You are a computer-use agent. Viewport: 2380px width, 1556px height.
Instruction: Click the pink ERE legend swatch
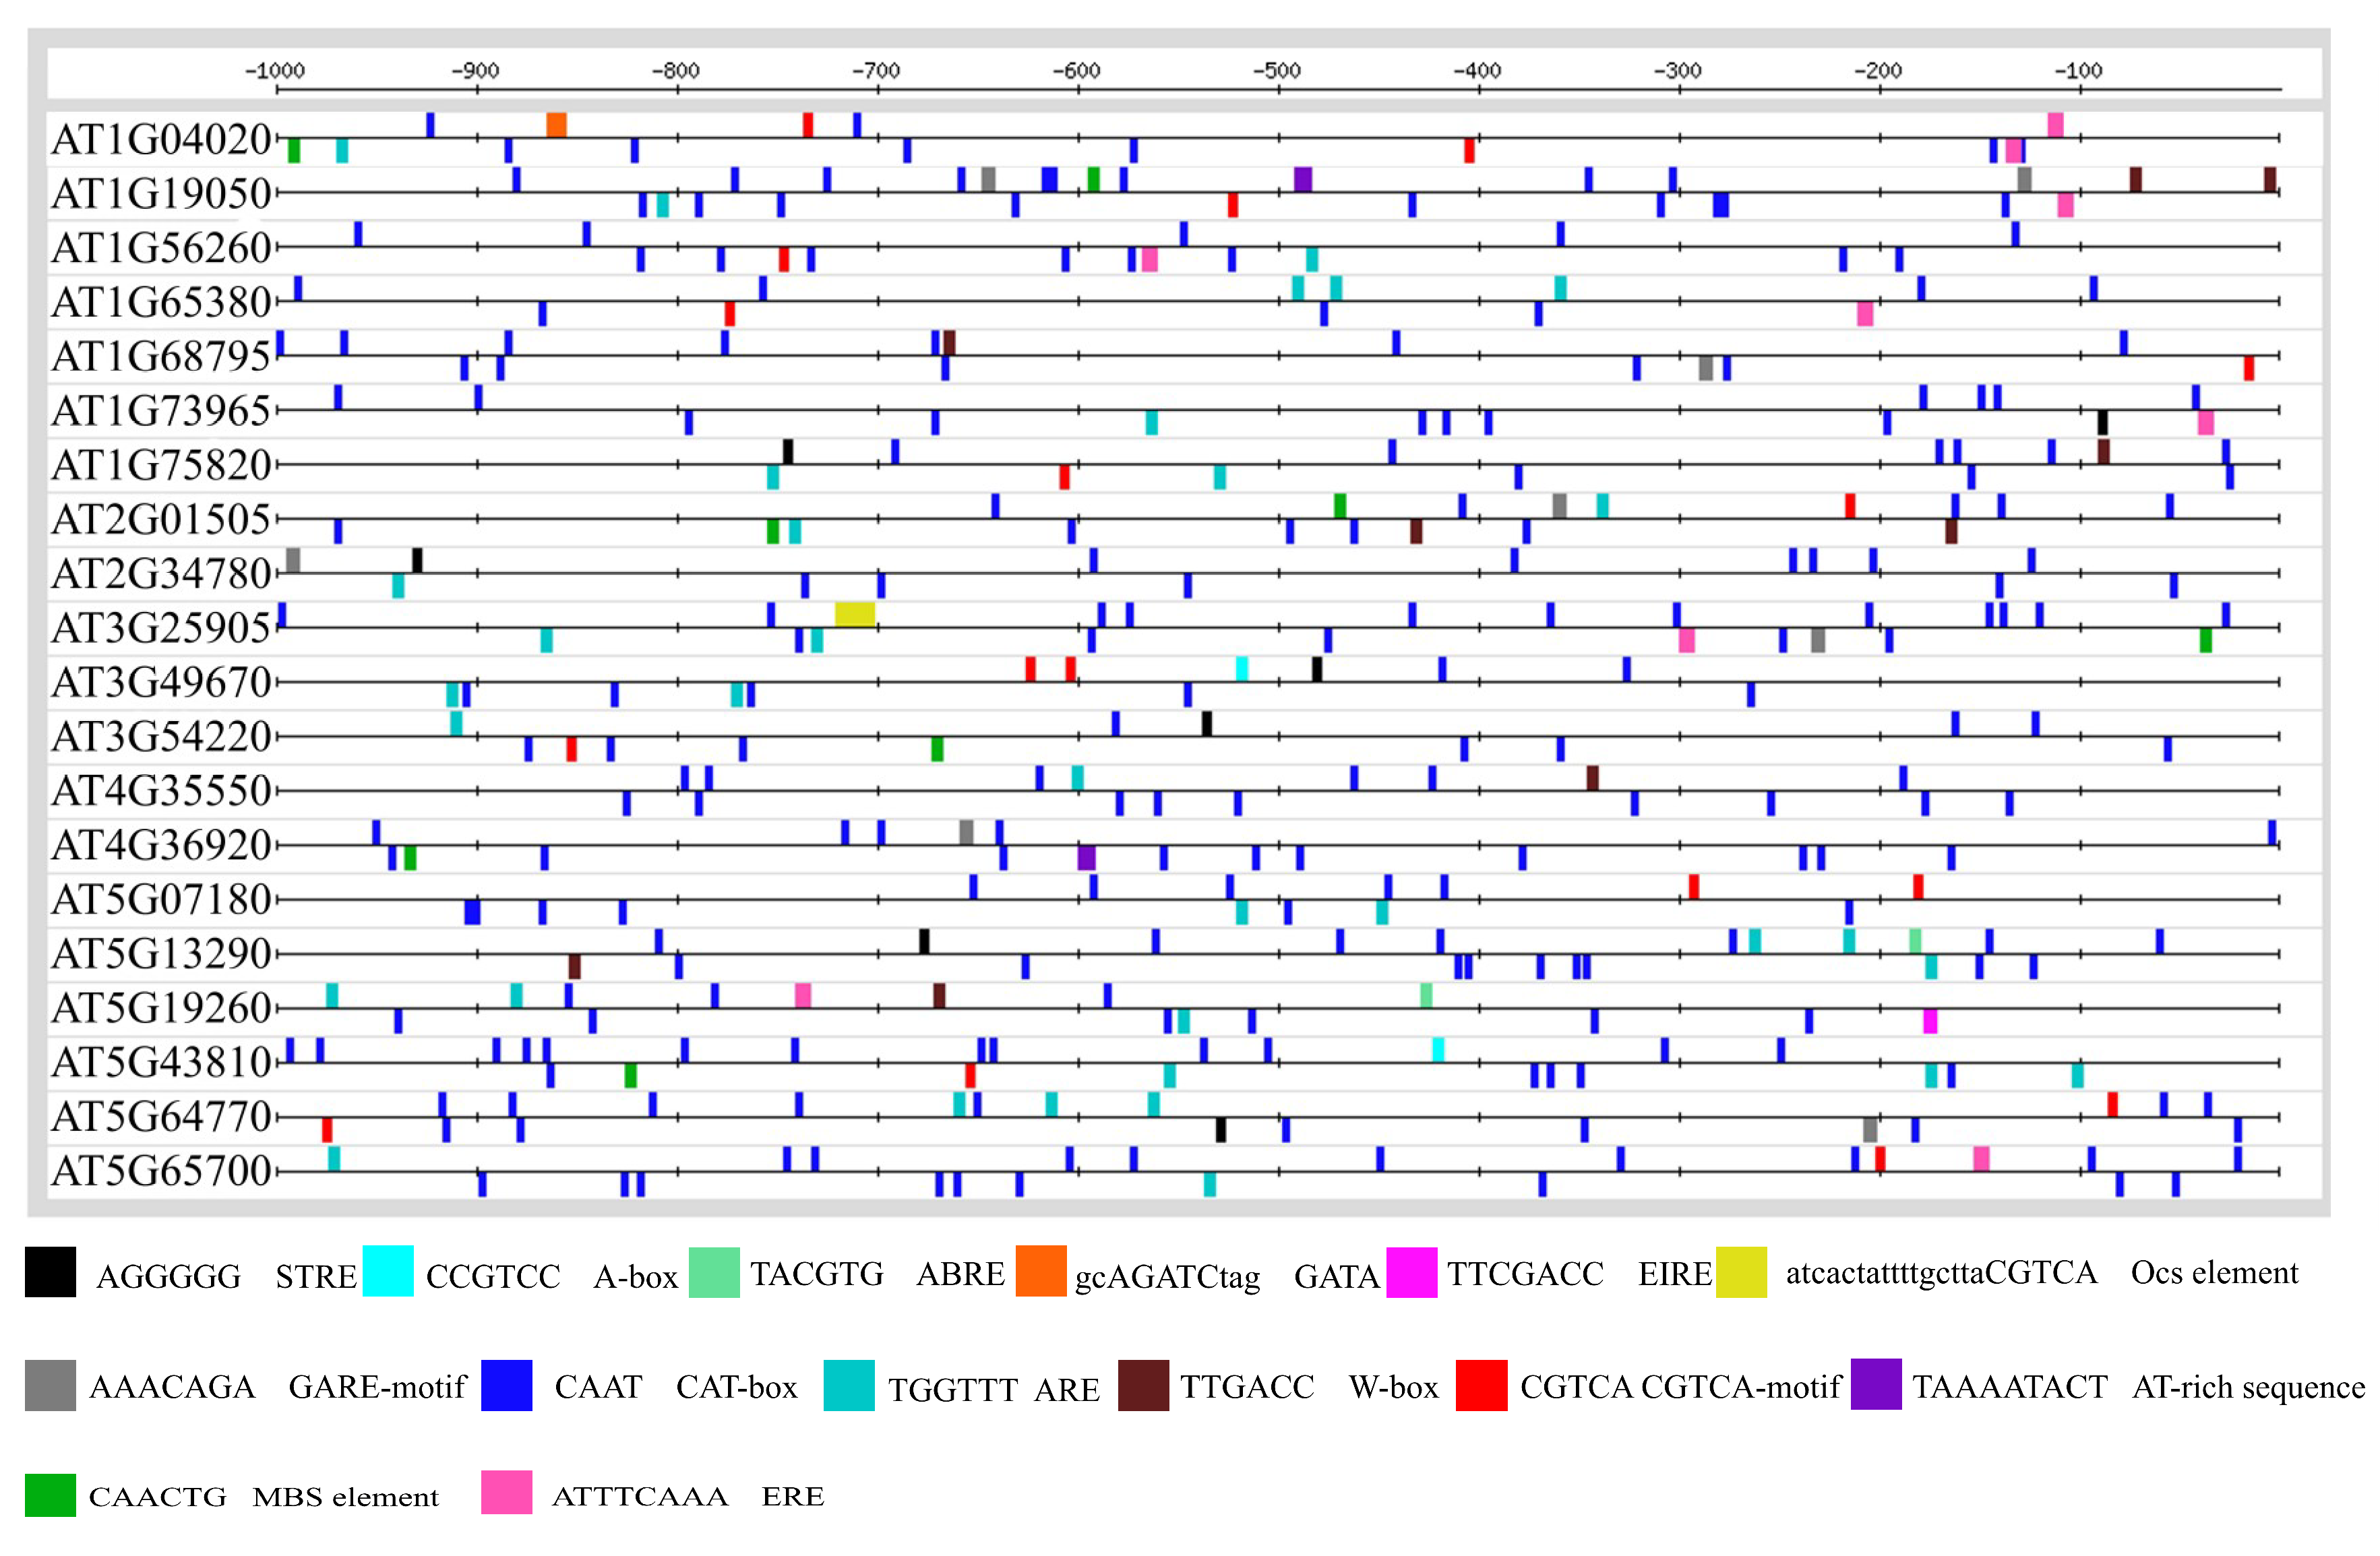point(506,1493)
